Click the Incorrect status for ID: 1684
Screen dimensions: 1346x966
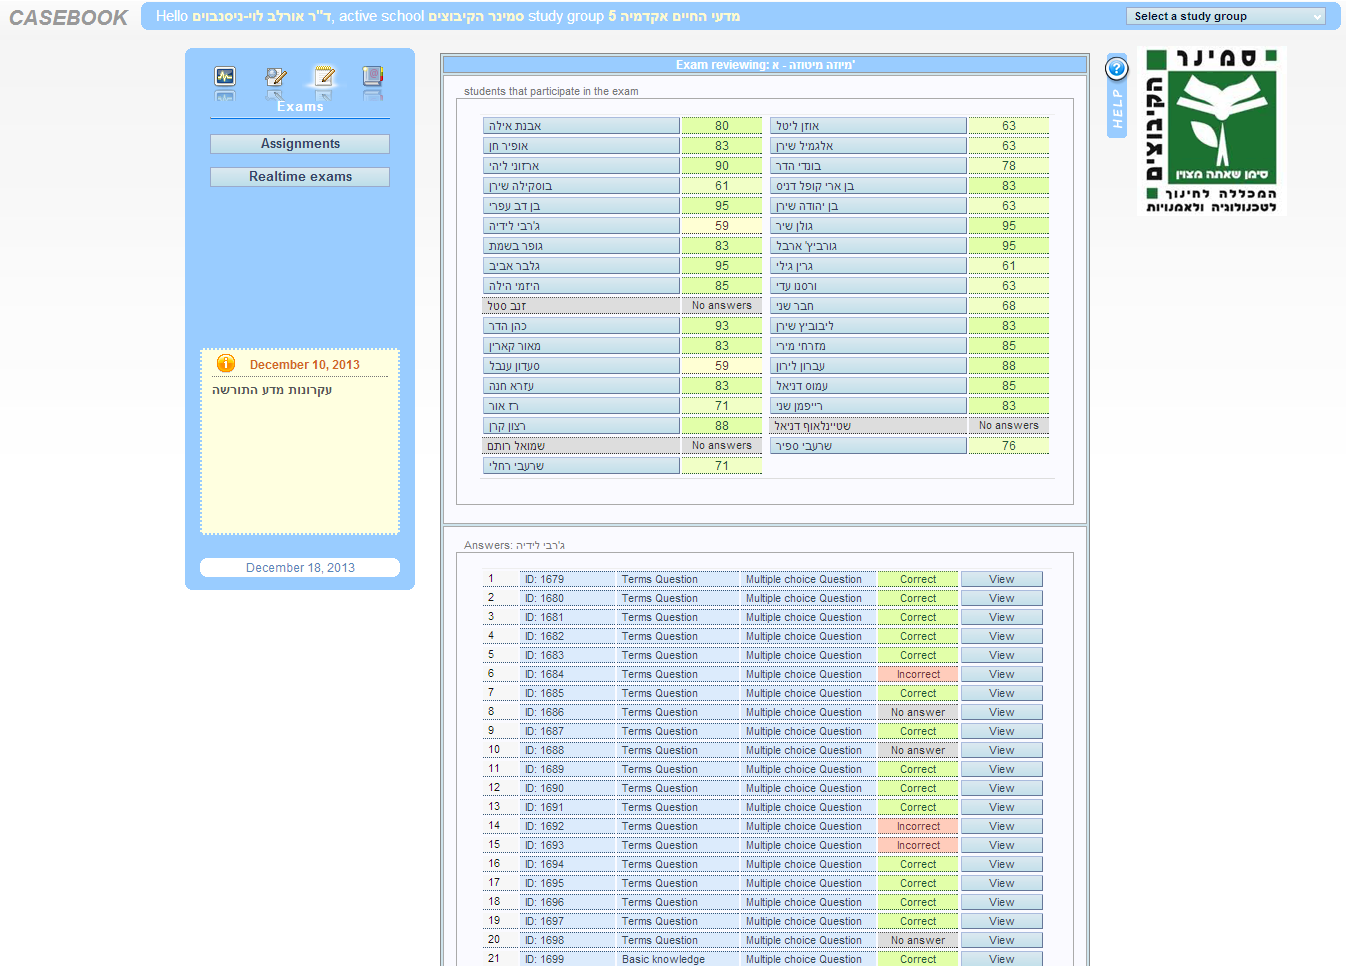pos(918,674)
